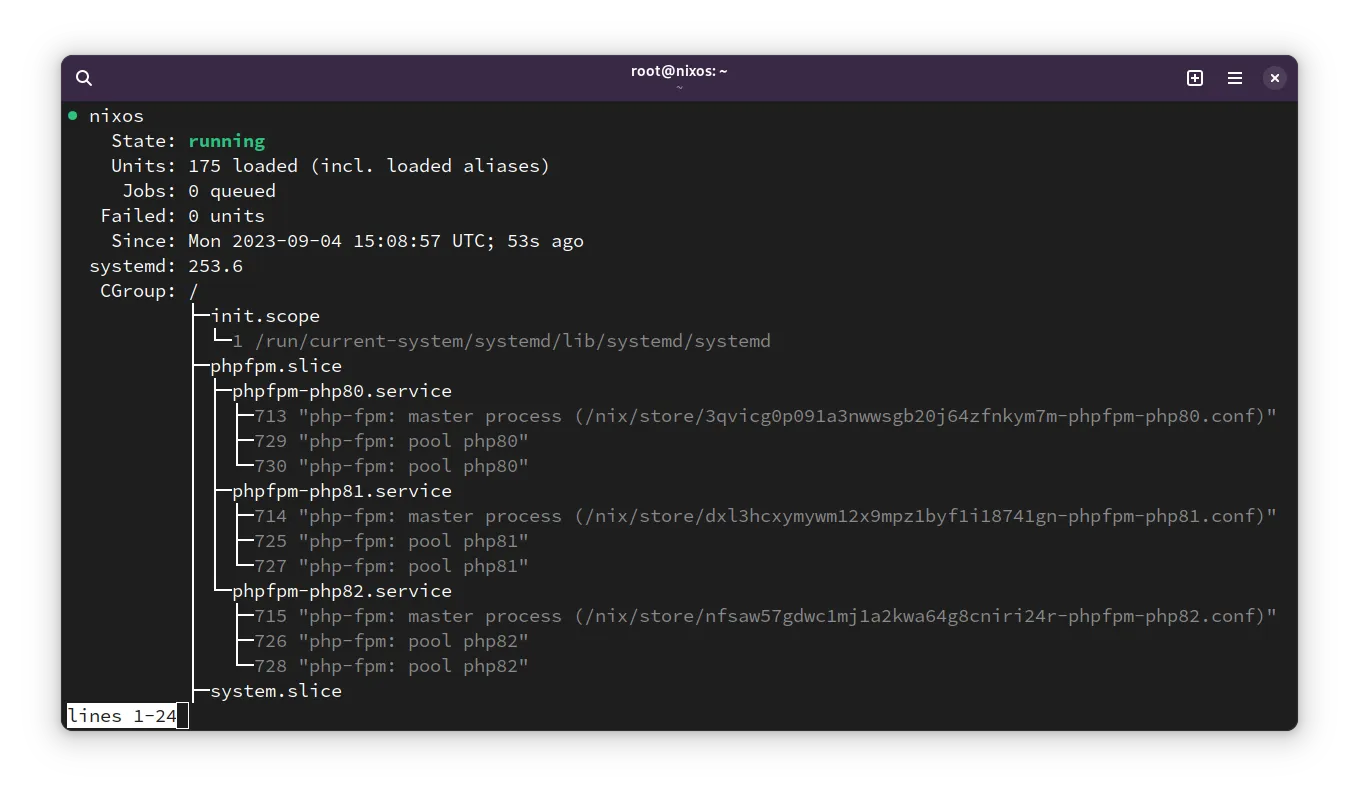The height and width of the screenshot is (798, 1359).
Task: Click the system.slice line
Action: point(276,690)
